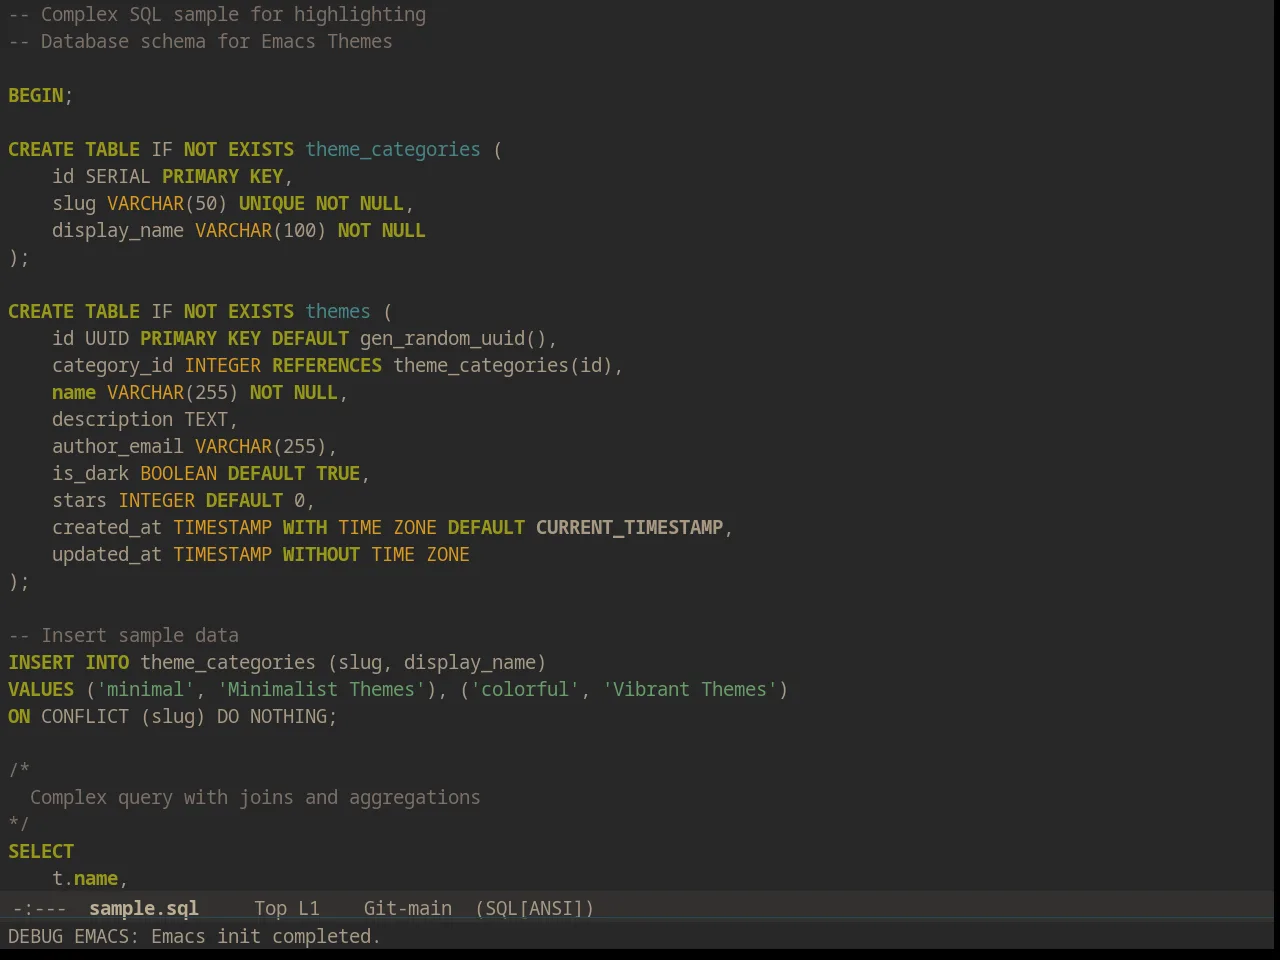Click the table name theme_categories in CREATE TABLE
This screenshot has width=1280, height=960.
coord(393,149)
